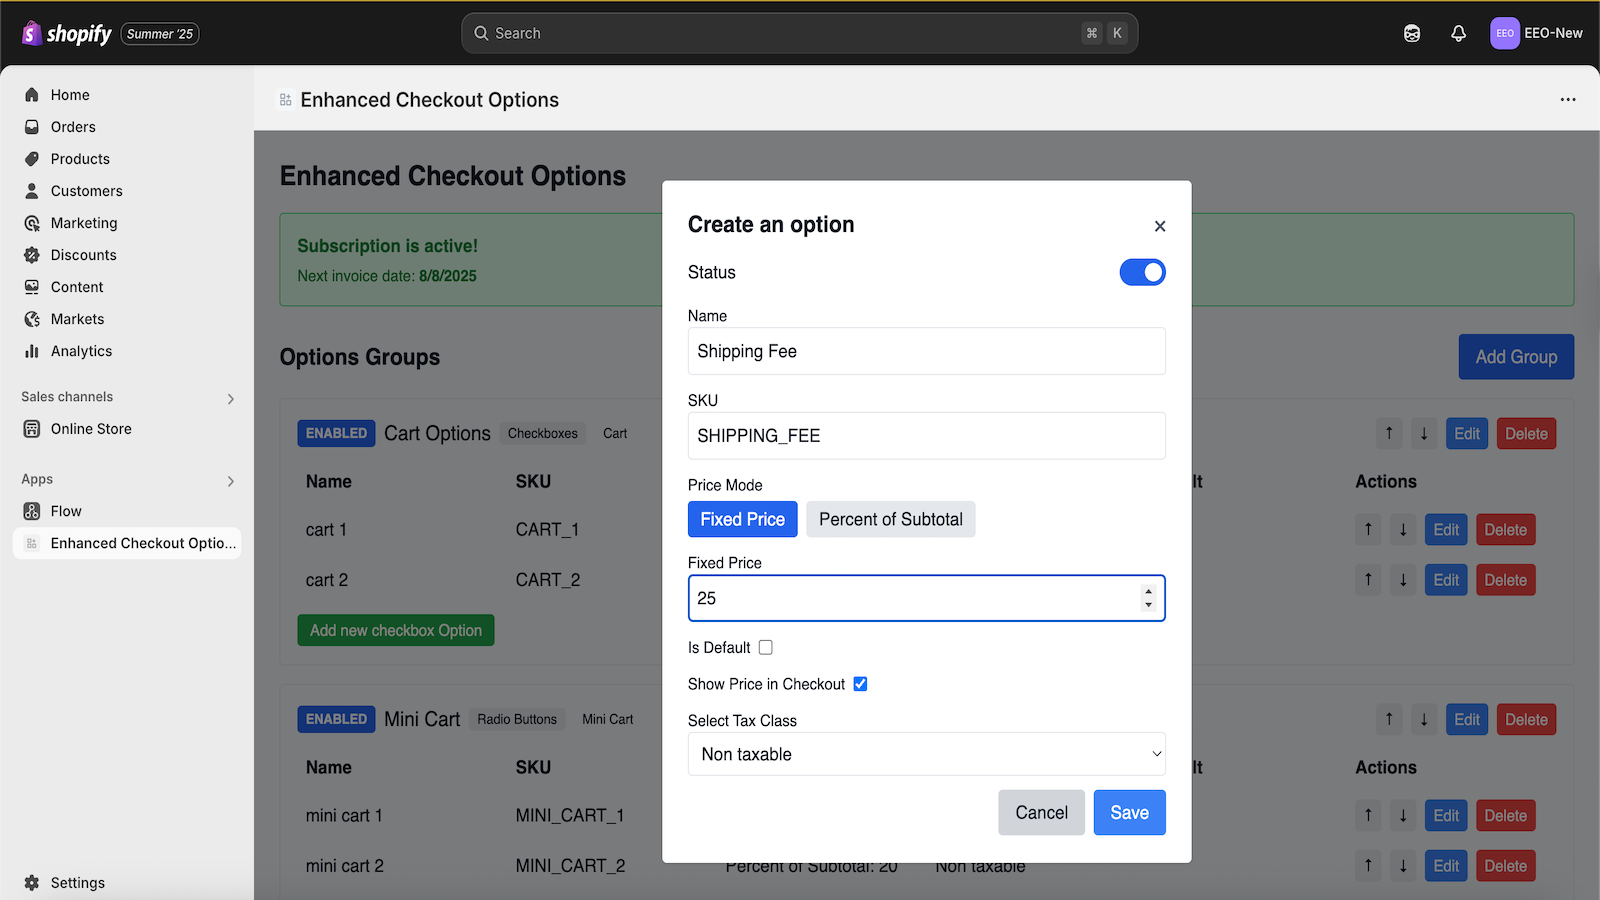Save the new option
Screen dimensions: 1600x900
point(1129,812)
